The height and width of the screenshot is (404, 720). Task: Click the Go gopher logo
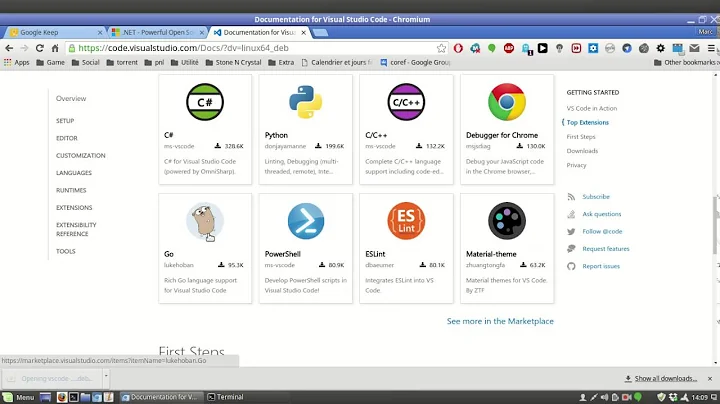point(205,221)
